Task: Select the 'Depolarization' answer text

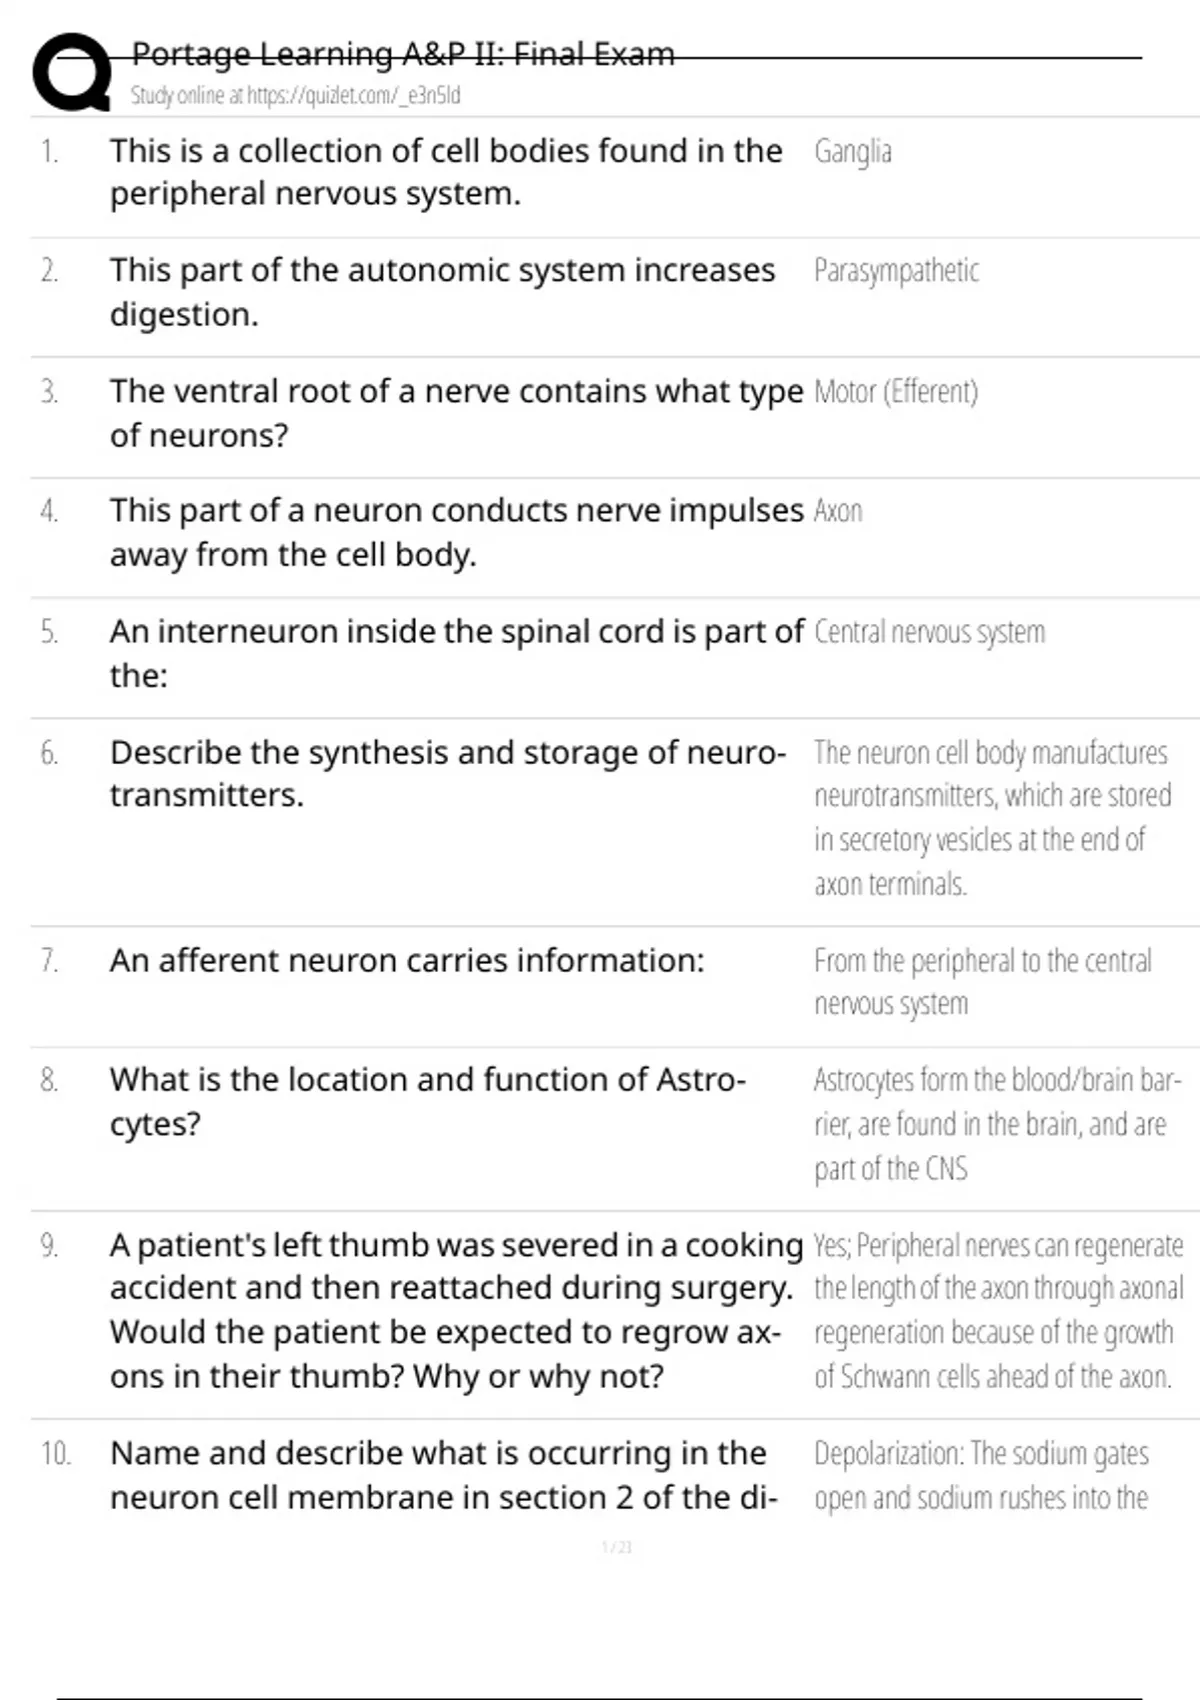Action: tap(980, 1475)
